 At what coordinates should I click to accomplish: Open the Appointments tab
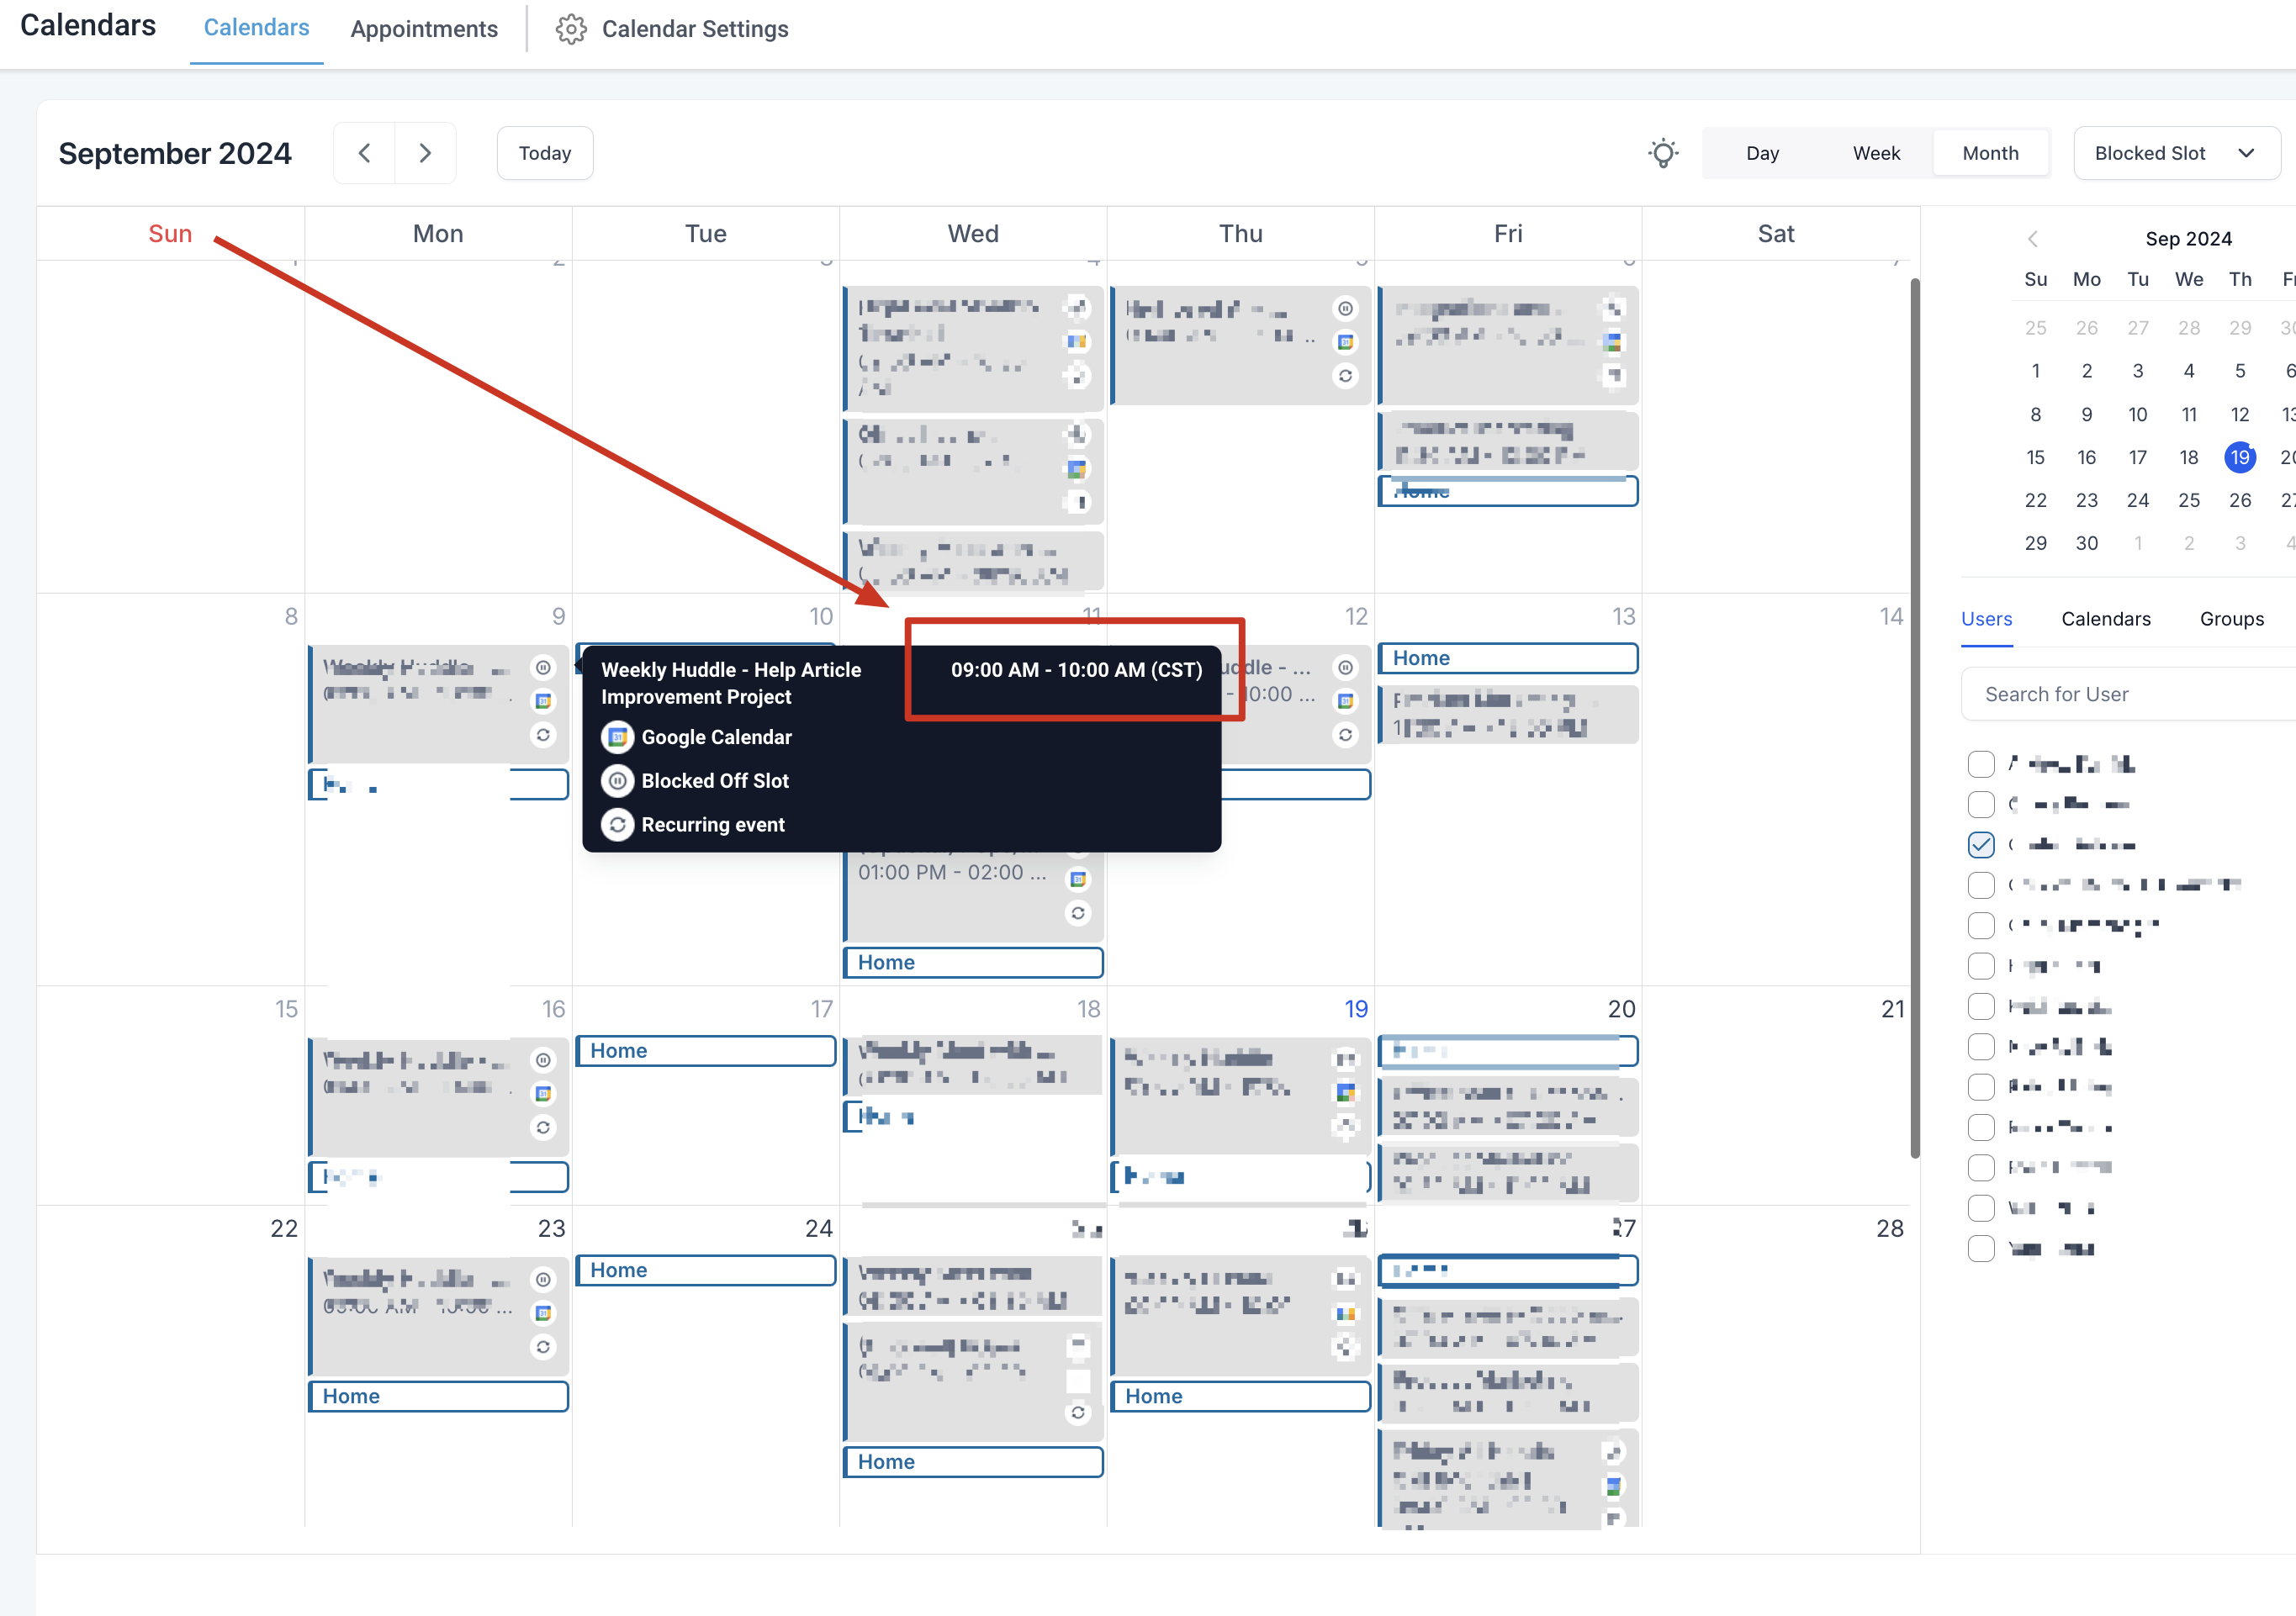tap(424, 29)
